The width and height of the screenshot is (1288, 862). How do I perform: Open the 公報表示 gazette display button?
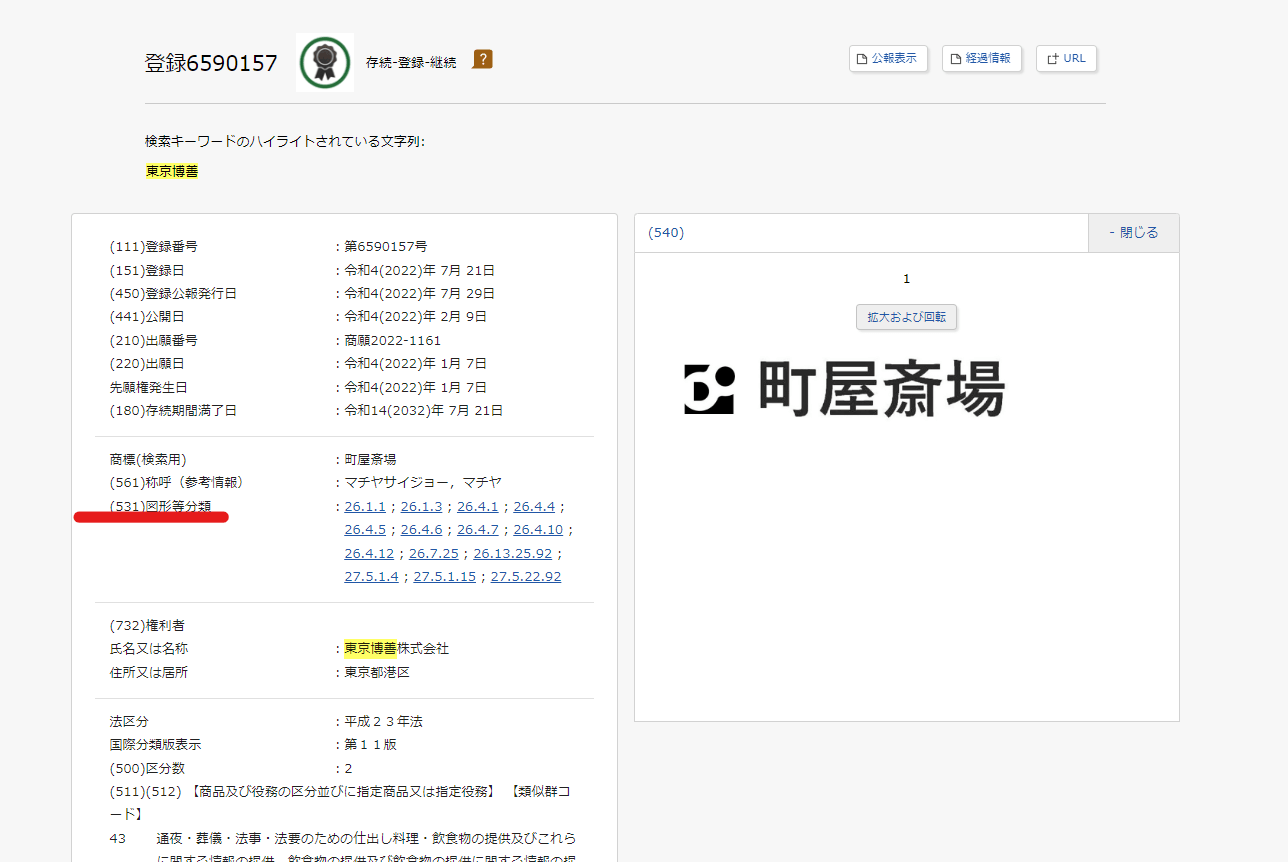click(888, 59)
